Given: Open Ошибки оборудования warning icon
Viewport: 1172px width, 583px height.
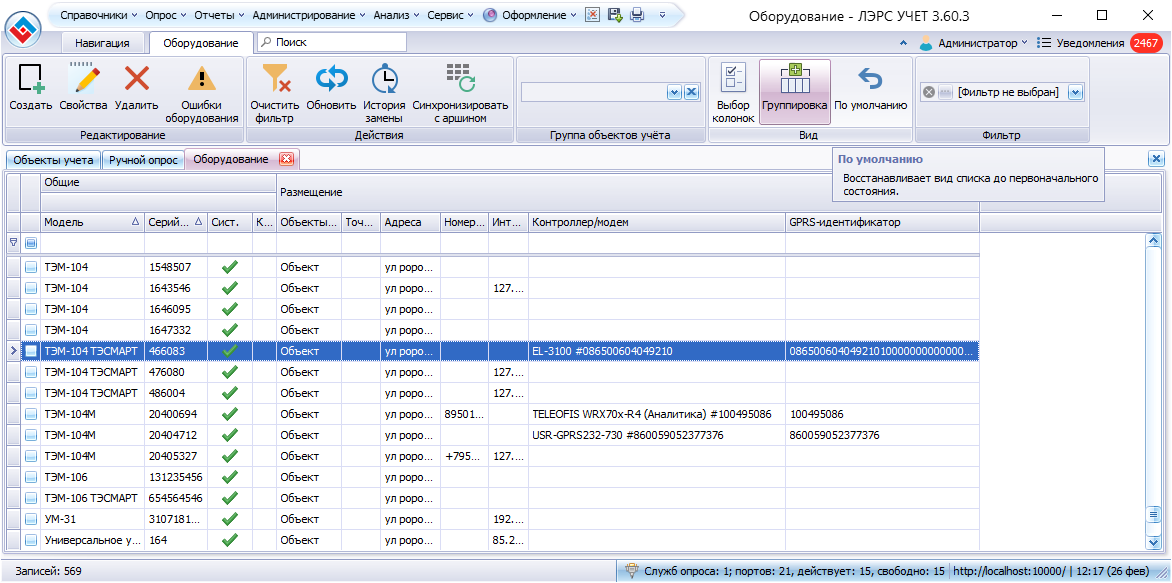Looking at the screenshot, I should click(x=201, y=78).
